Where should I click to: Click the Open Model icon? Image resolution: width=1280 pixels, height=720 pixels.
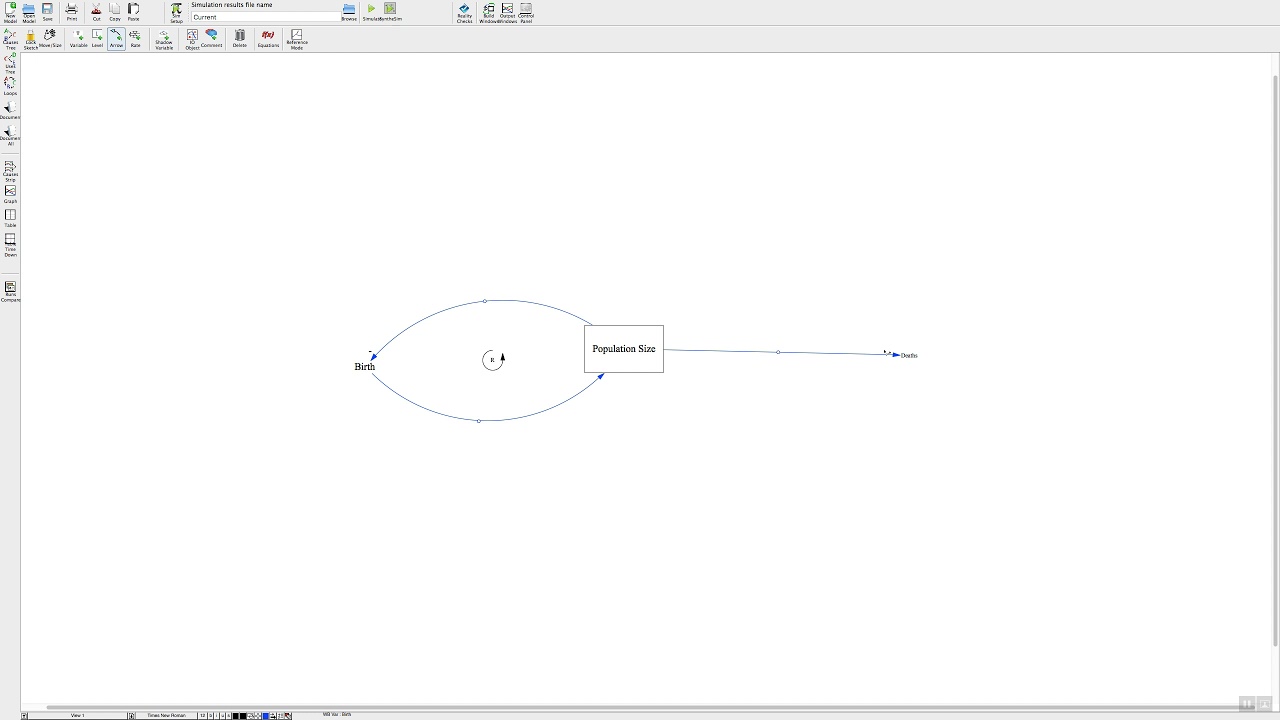coord(29,12)
